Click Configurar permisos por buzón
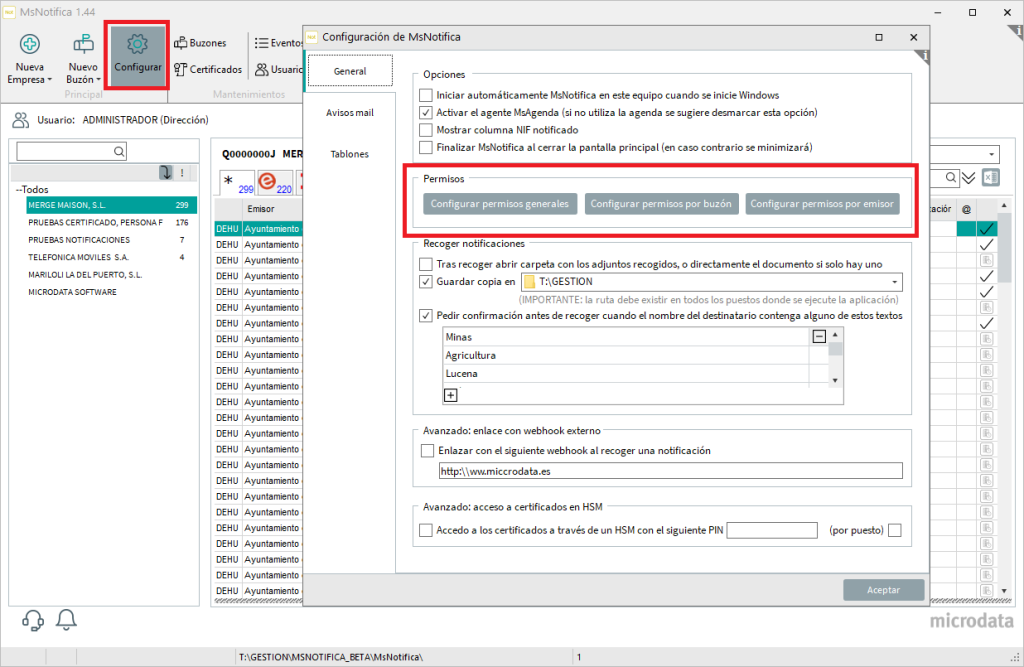This screenshot has width=1024, height=667. click(661, 204)
